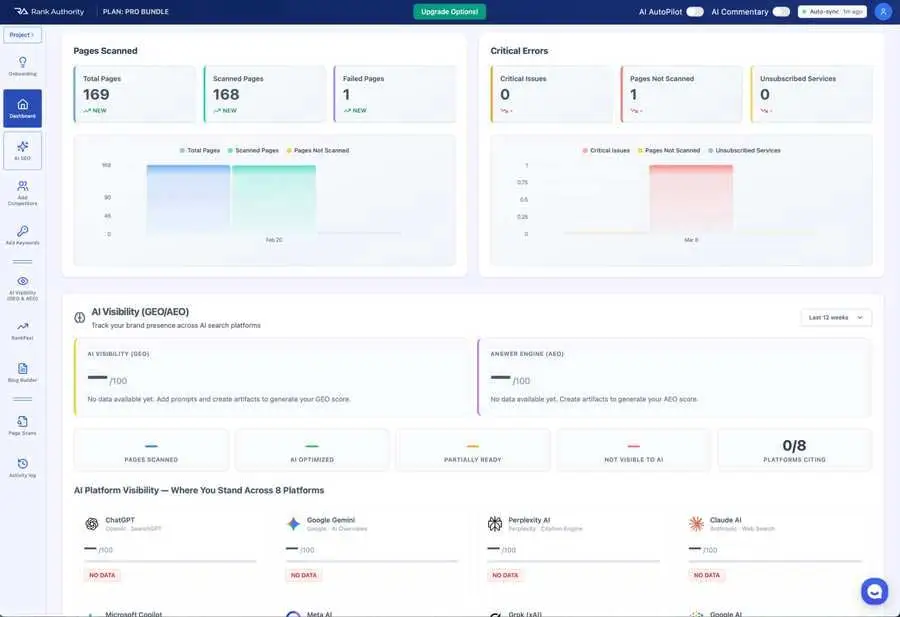Click the Google Gemini score progress bar
This screenshot has width=900, height=617.
[372, 561]
